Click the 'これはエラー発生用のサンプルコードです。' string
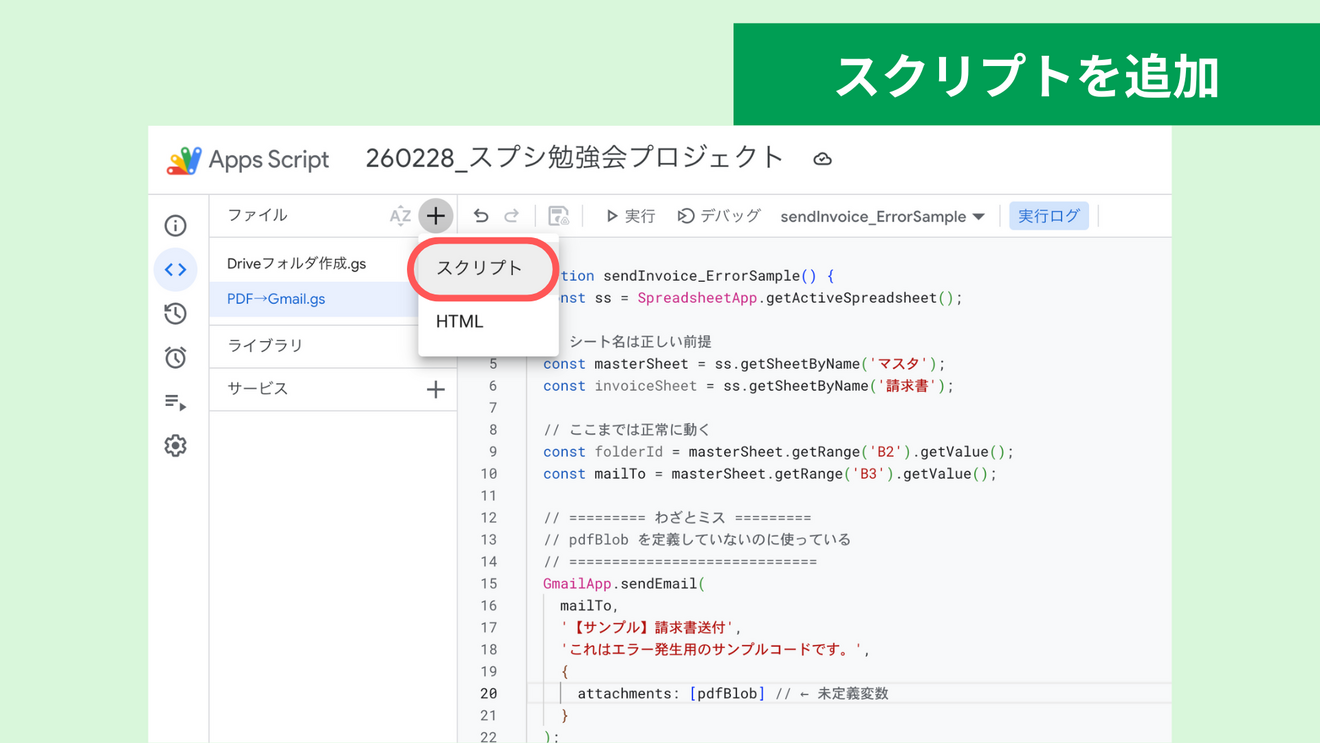 715,650
